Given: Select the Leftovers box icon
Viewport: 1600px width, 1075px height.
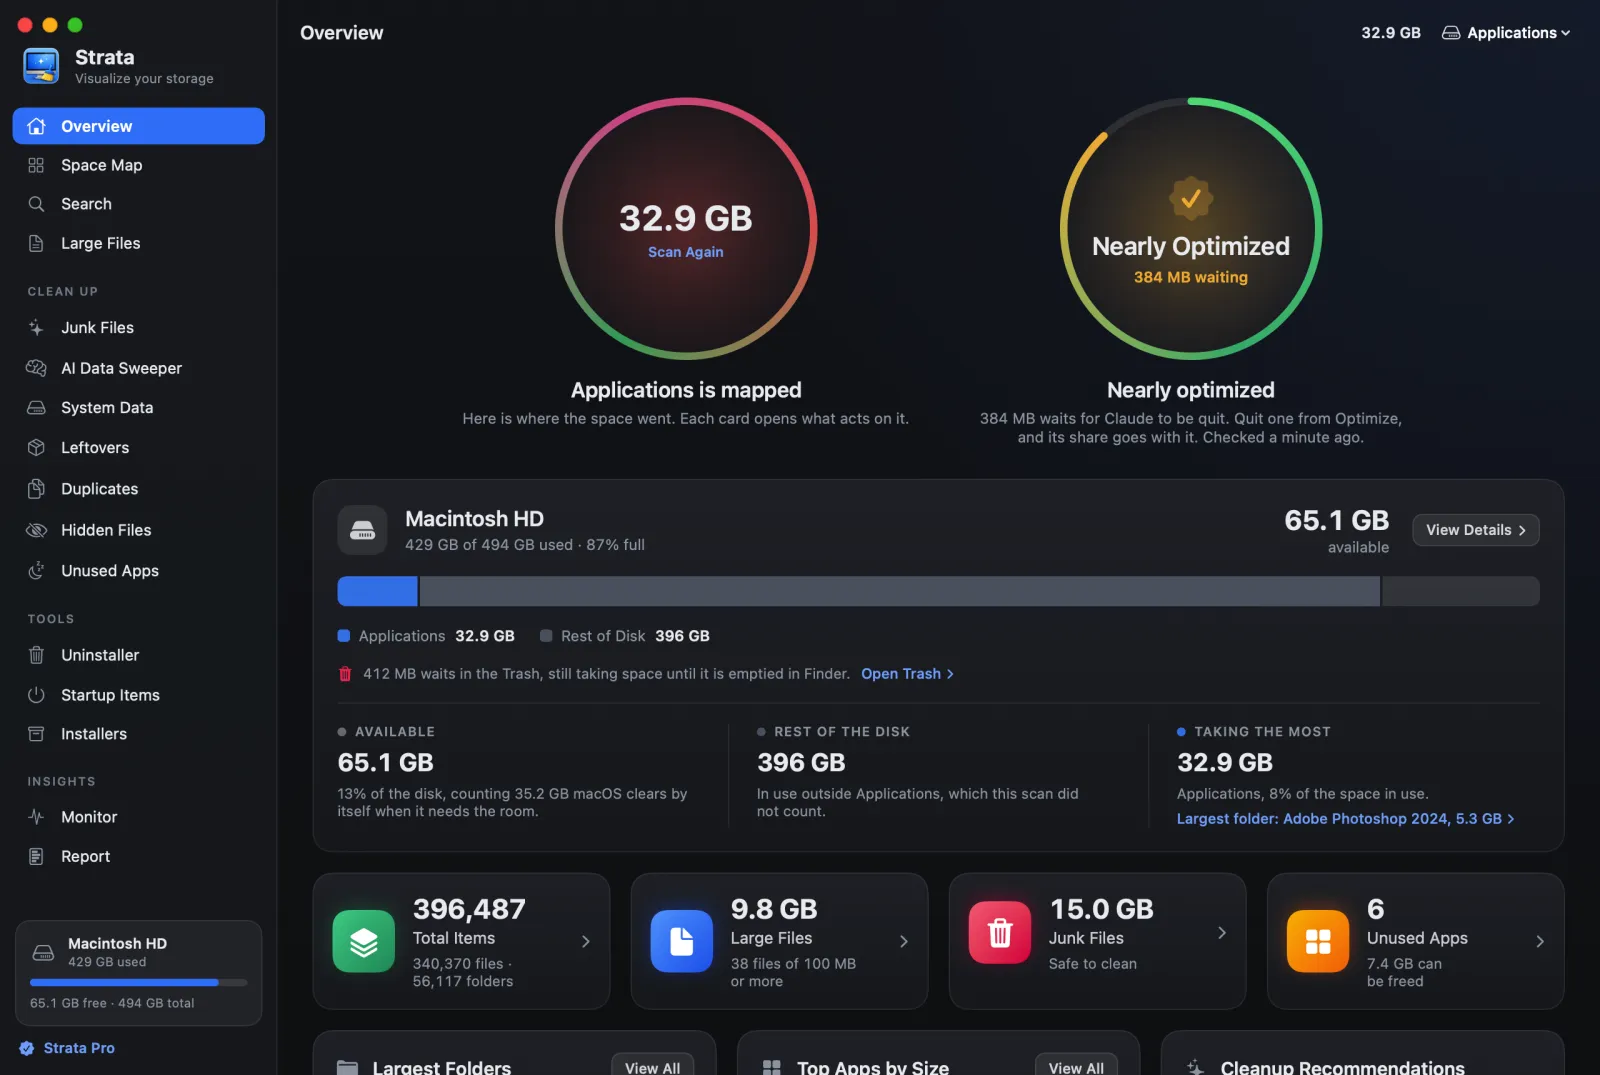Looking at the screenshot, I should tap(36, 447).
